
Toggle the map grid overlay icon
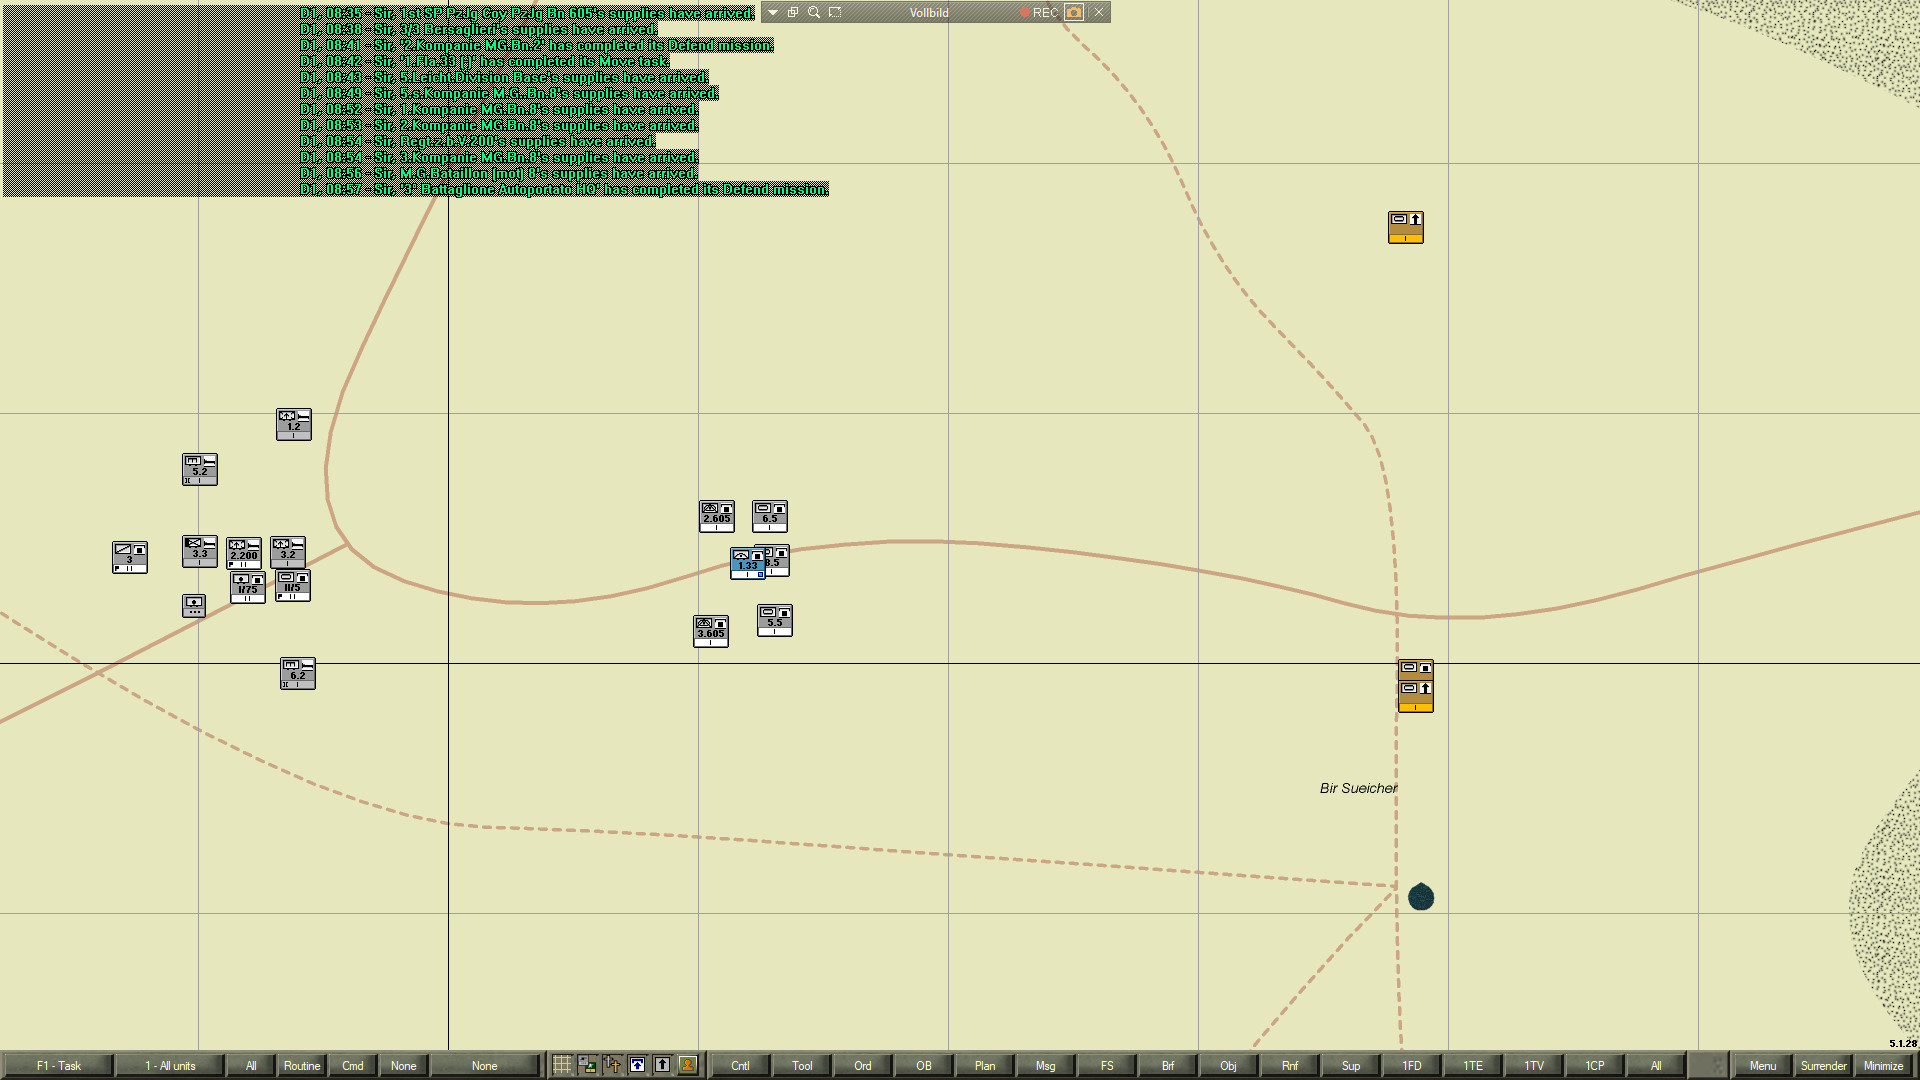coord(562,1065)
